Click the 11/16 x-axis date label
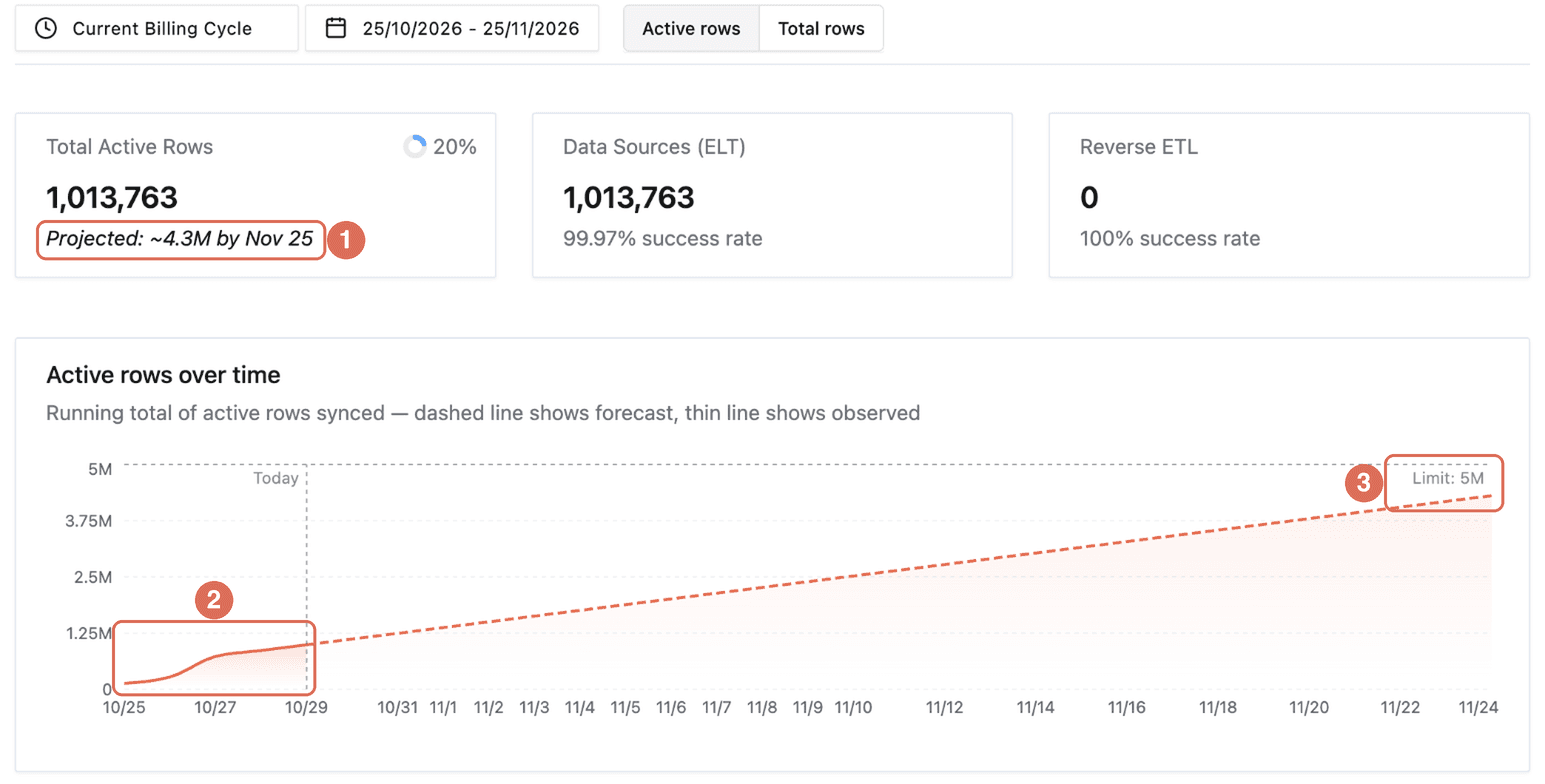Screen dimensions: 1545x784 [x=1127, y=707]
